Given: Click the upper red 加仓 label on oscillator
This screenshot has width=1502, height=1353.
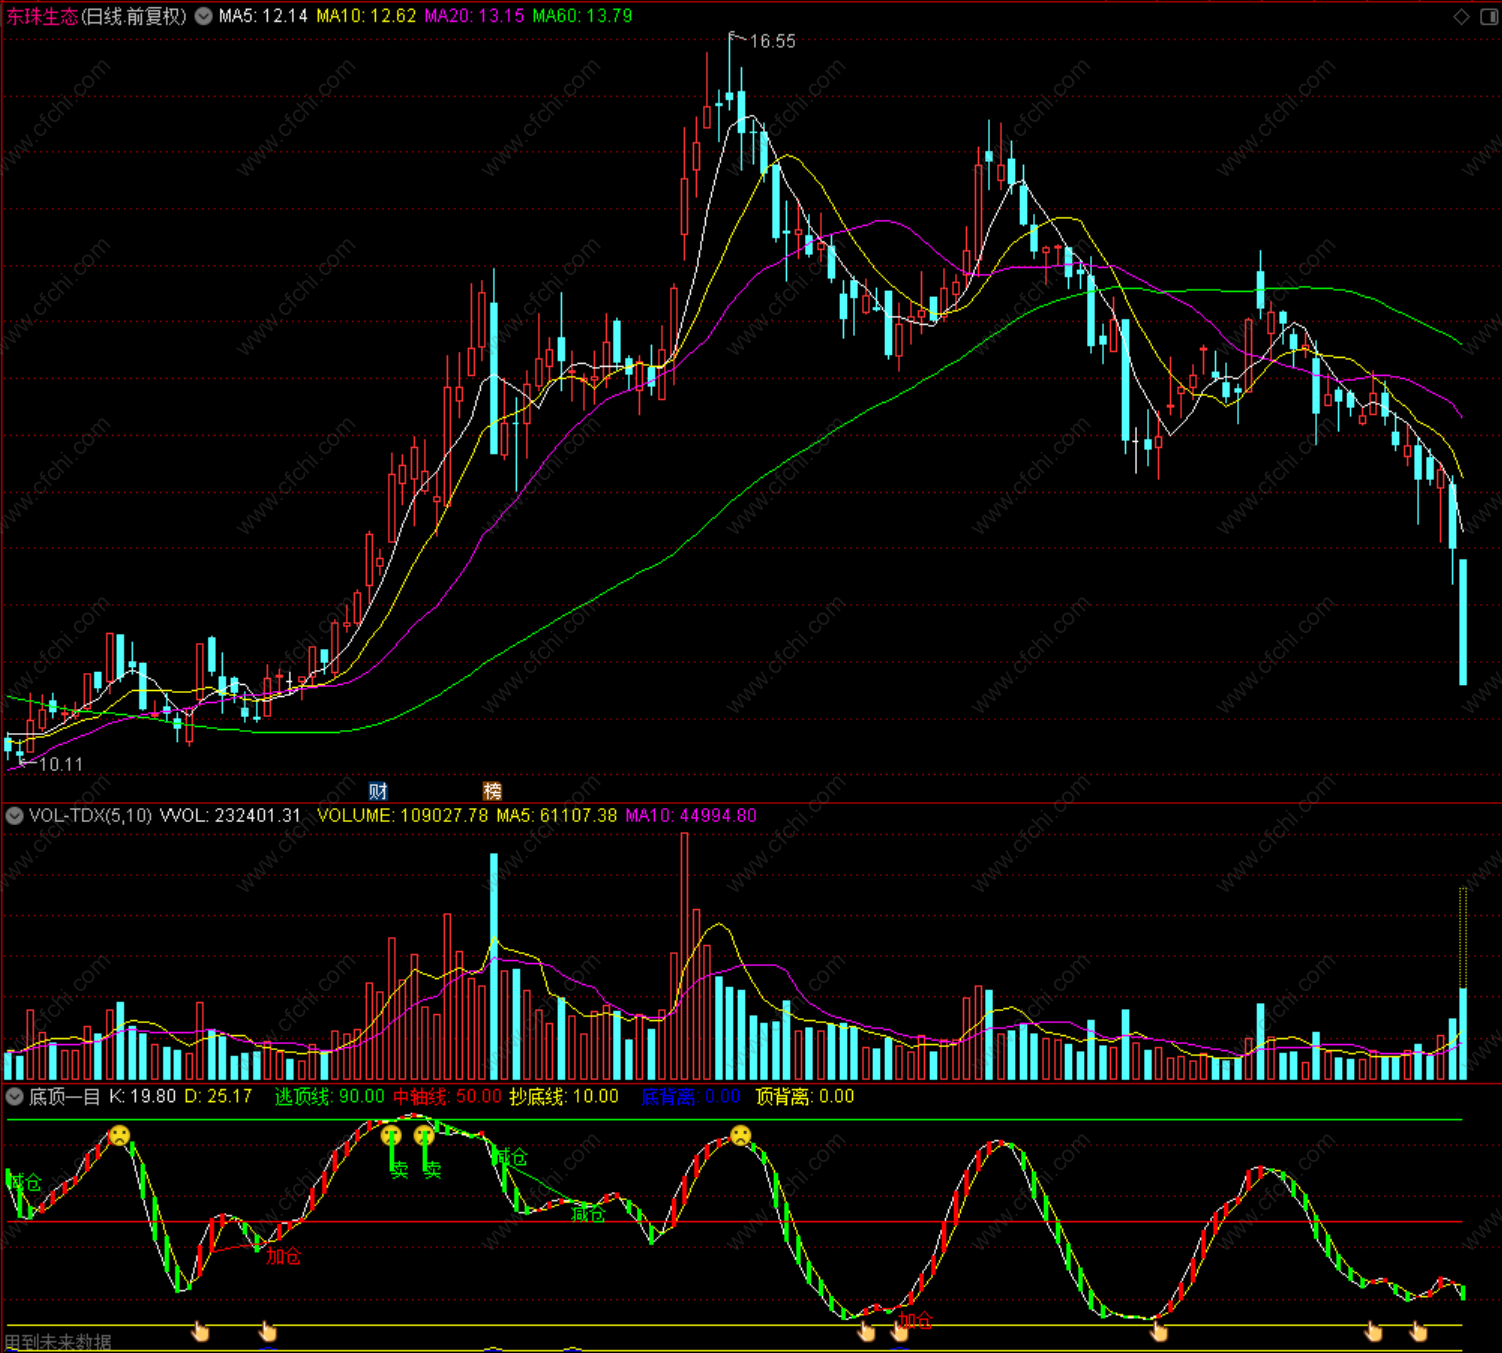Looking at the screenshot, I should click(x=283, y=1256).
